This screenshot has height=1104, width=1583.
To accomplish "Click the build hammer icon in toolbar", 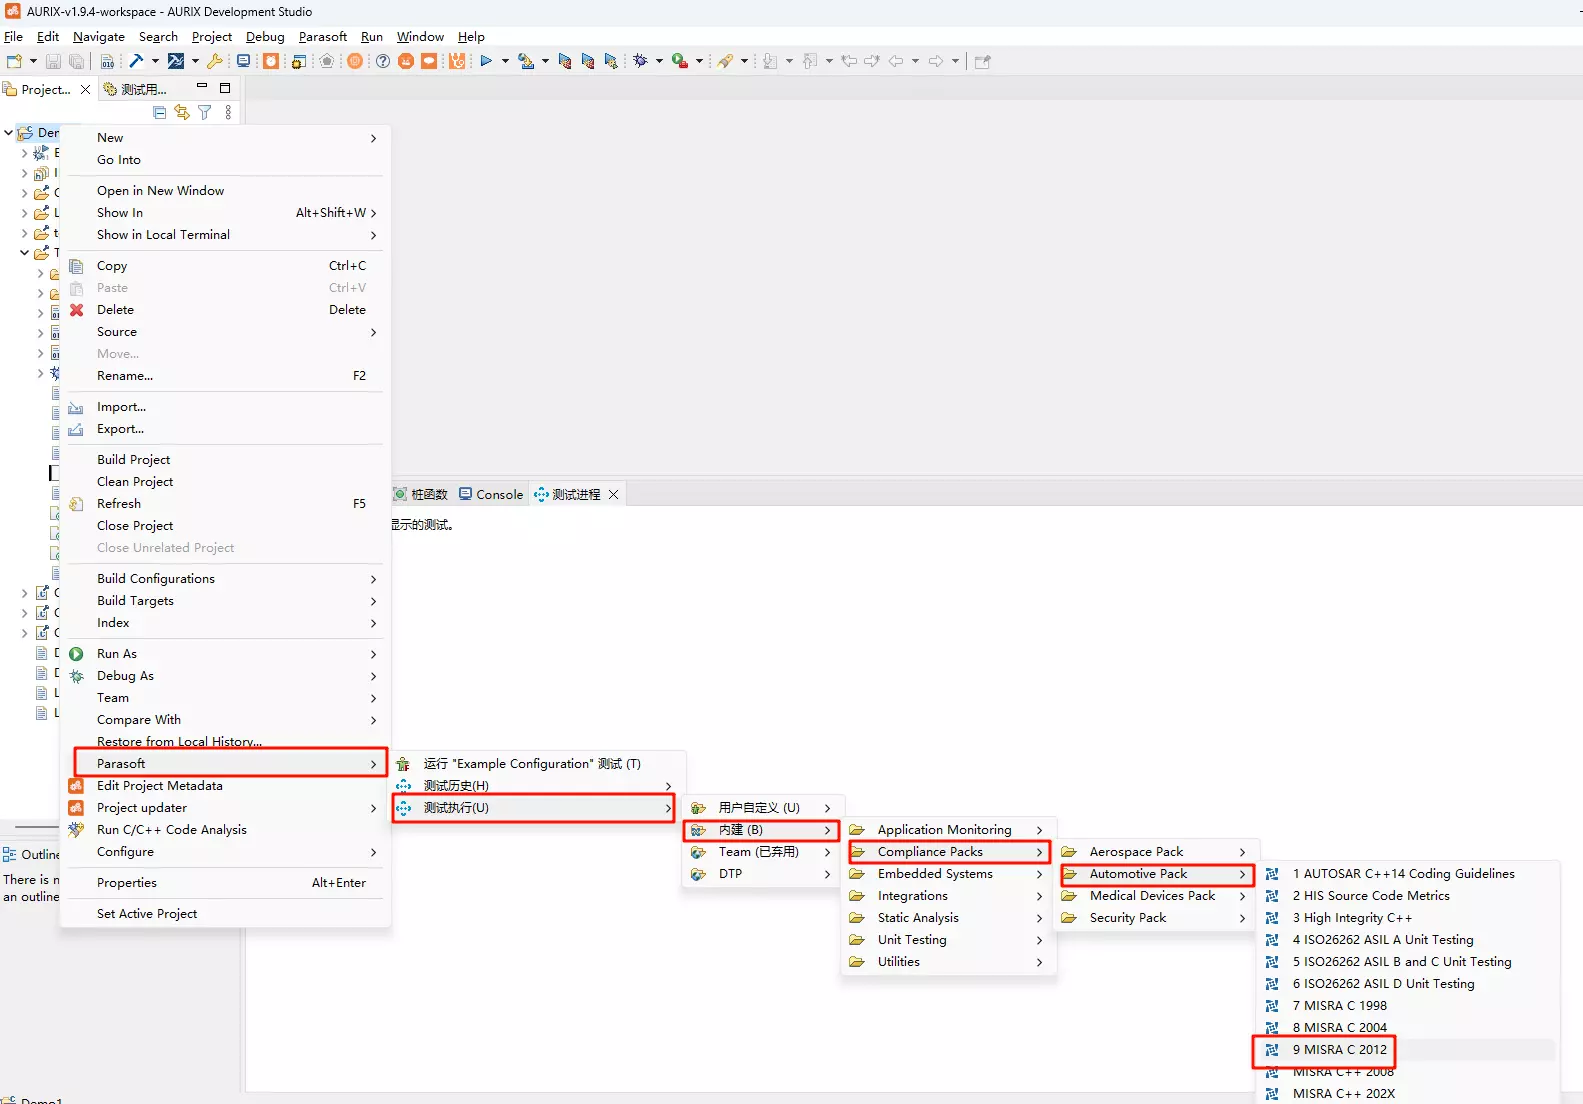I will pos(136,61).
